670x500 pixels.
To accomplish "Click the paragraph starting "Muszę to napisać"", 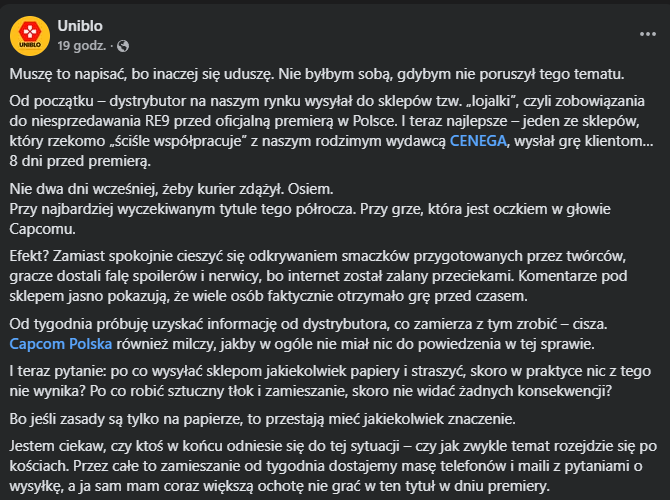I will (316, 74).
